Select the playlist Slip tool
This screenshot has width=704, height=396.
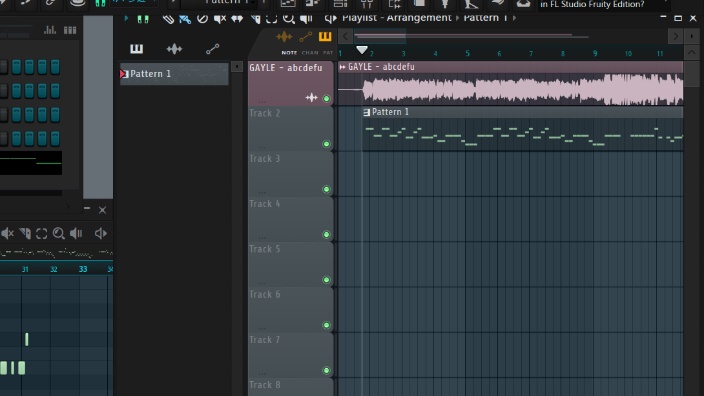coord(237,19)
